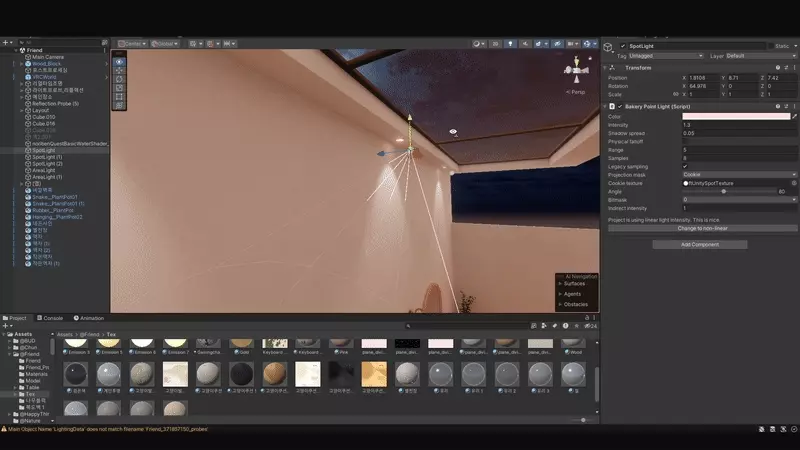Collapse the Friend scene in hierarchy
Viewport: 800px width, 450px height.
click(16, 51)
